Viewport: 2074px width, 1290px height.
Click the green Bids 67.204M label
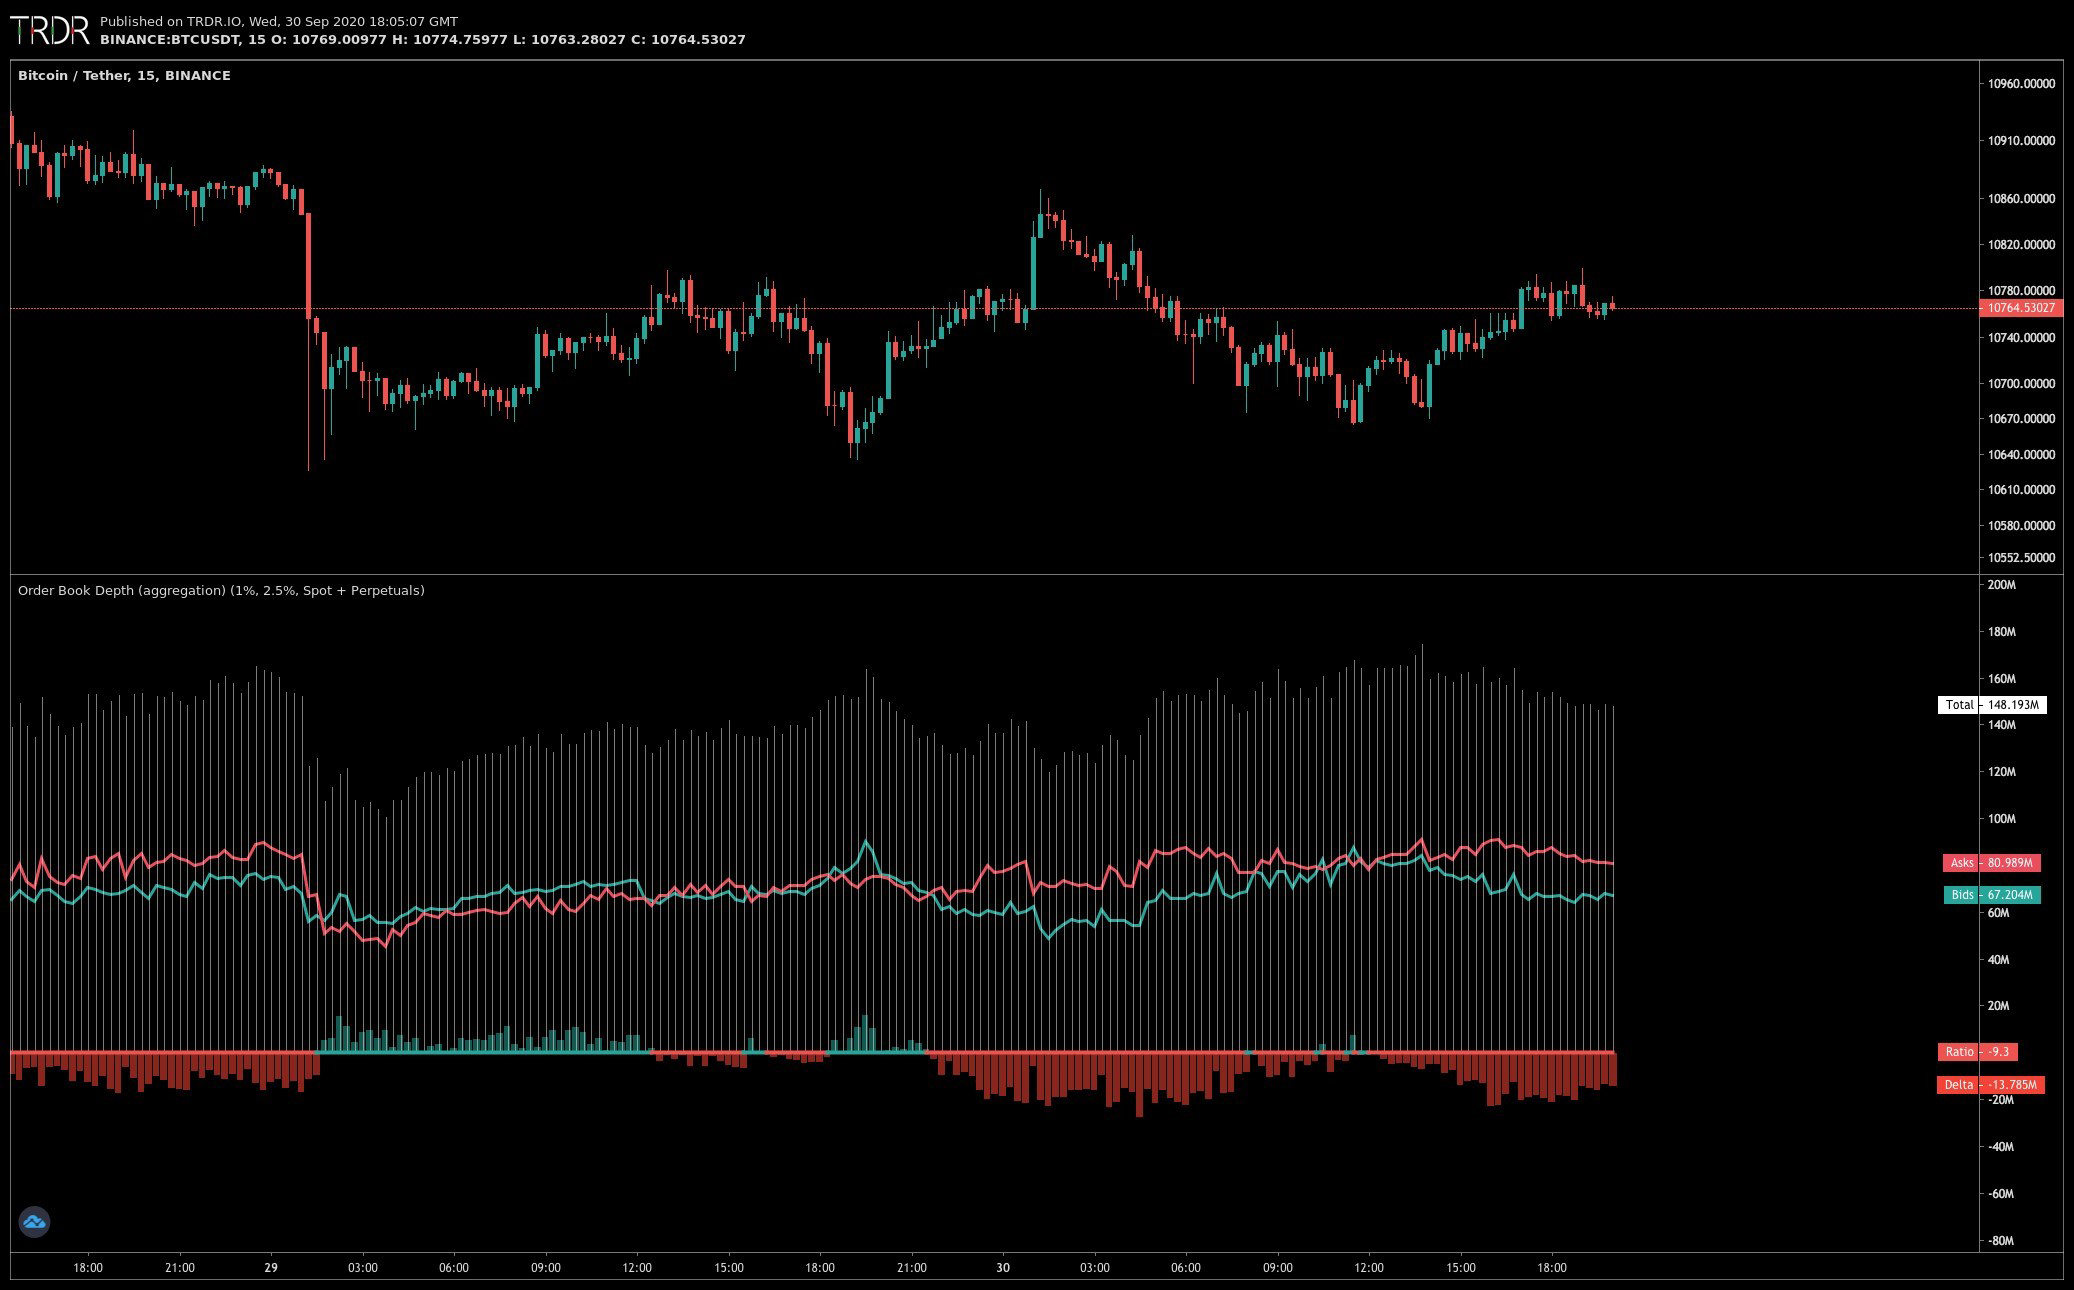click(x=1991, y=895)
